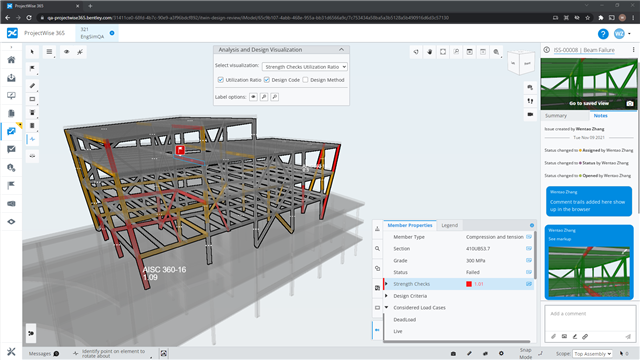This screenshot has height=360, width=640.
Task: Open the Messages status bar button
Action: pyautogui.click(x=44, y=353)
